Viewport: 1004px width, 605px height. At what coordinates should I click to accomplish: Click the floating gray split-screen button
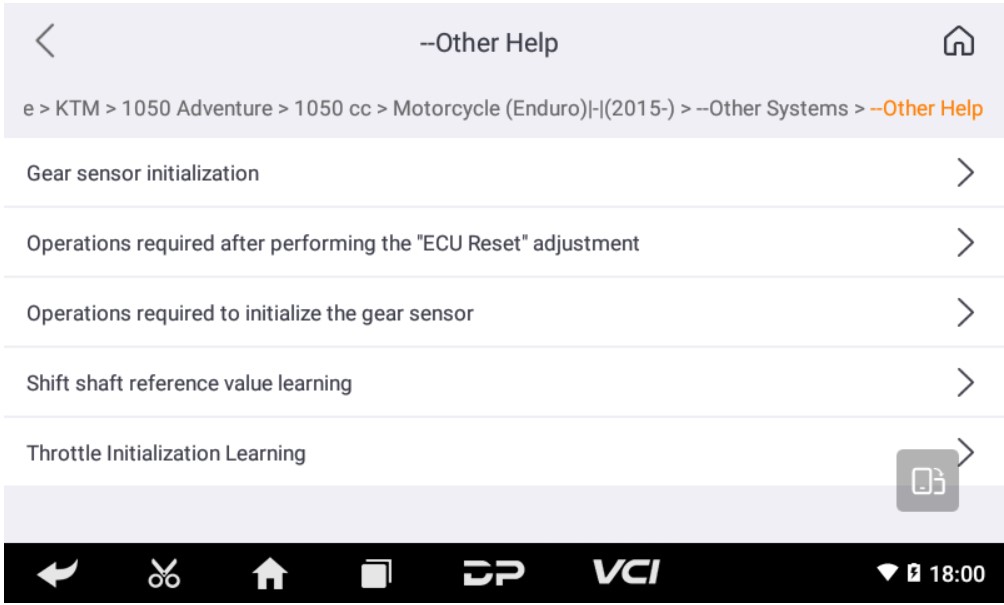(x=927, y=481)
